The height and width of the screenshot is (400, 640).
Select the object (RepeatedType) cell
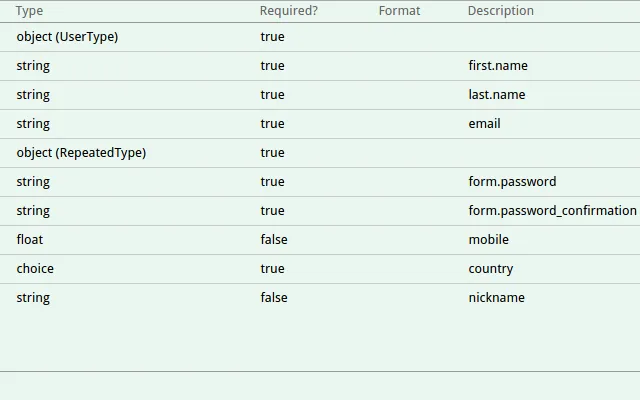[x=81, y=153]
